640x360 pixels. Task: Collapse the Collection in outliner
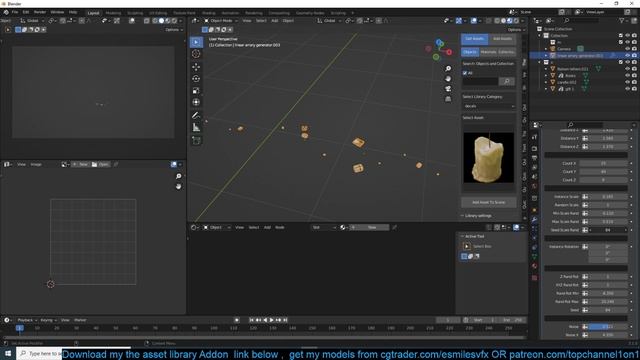540,36
